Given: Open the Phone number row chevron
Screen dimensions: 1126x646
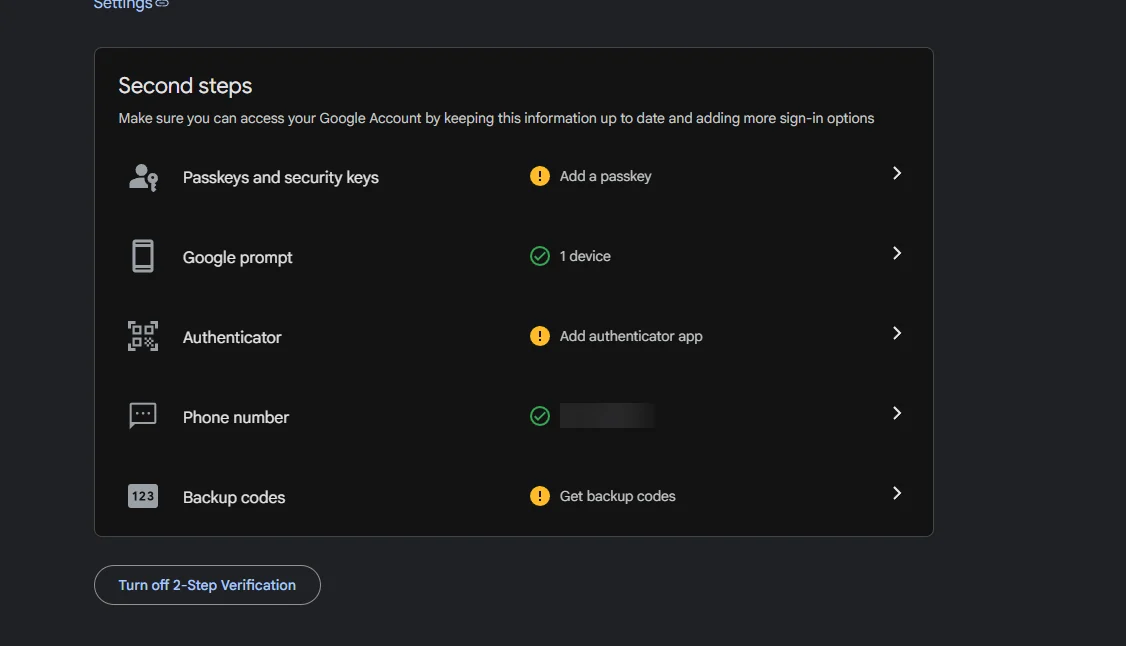Looking at the screenshot, I should [x=897, y=413].
